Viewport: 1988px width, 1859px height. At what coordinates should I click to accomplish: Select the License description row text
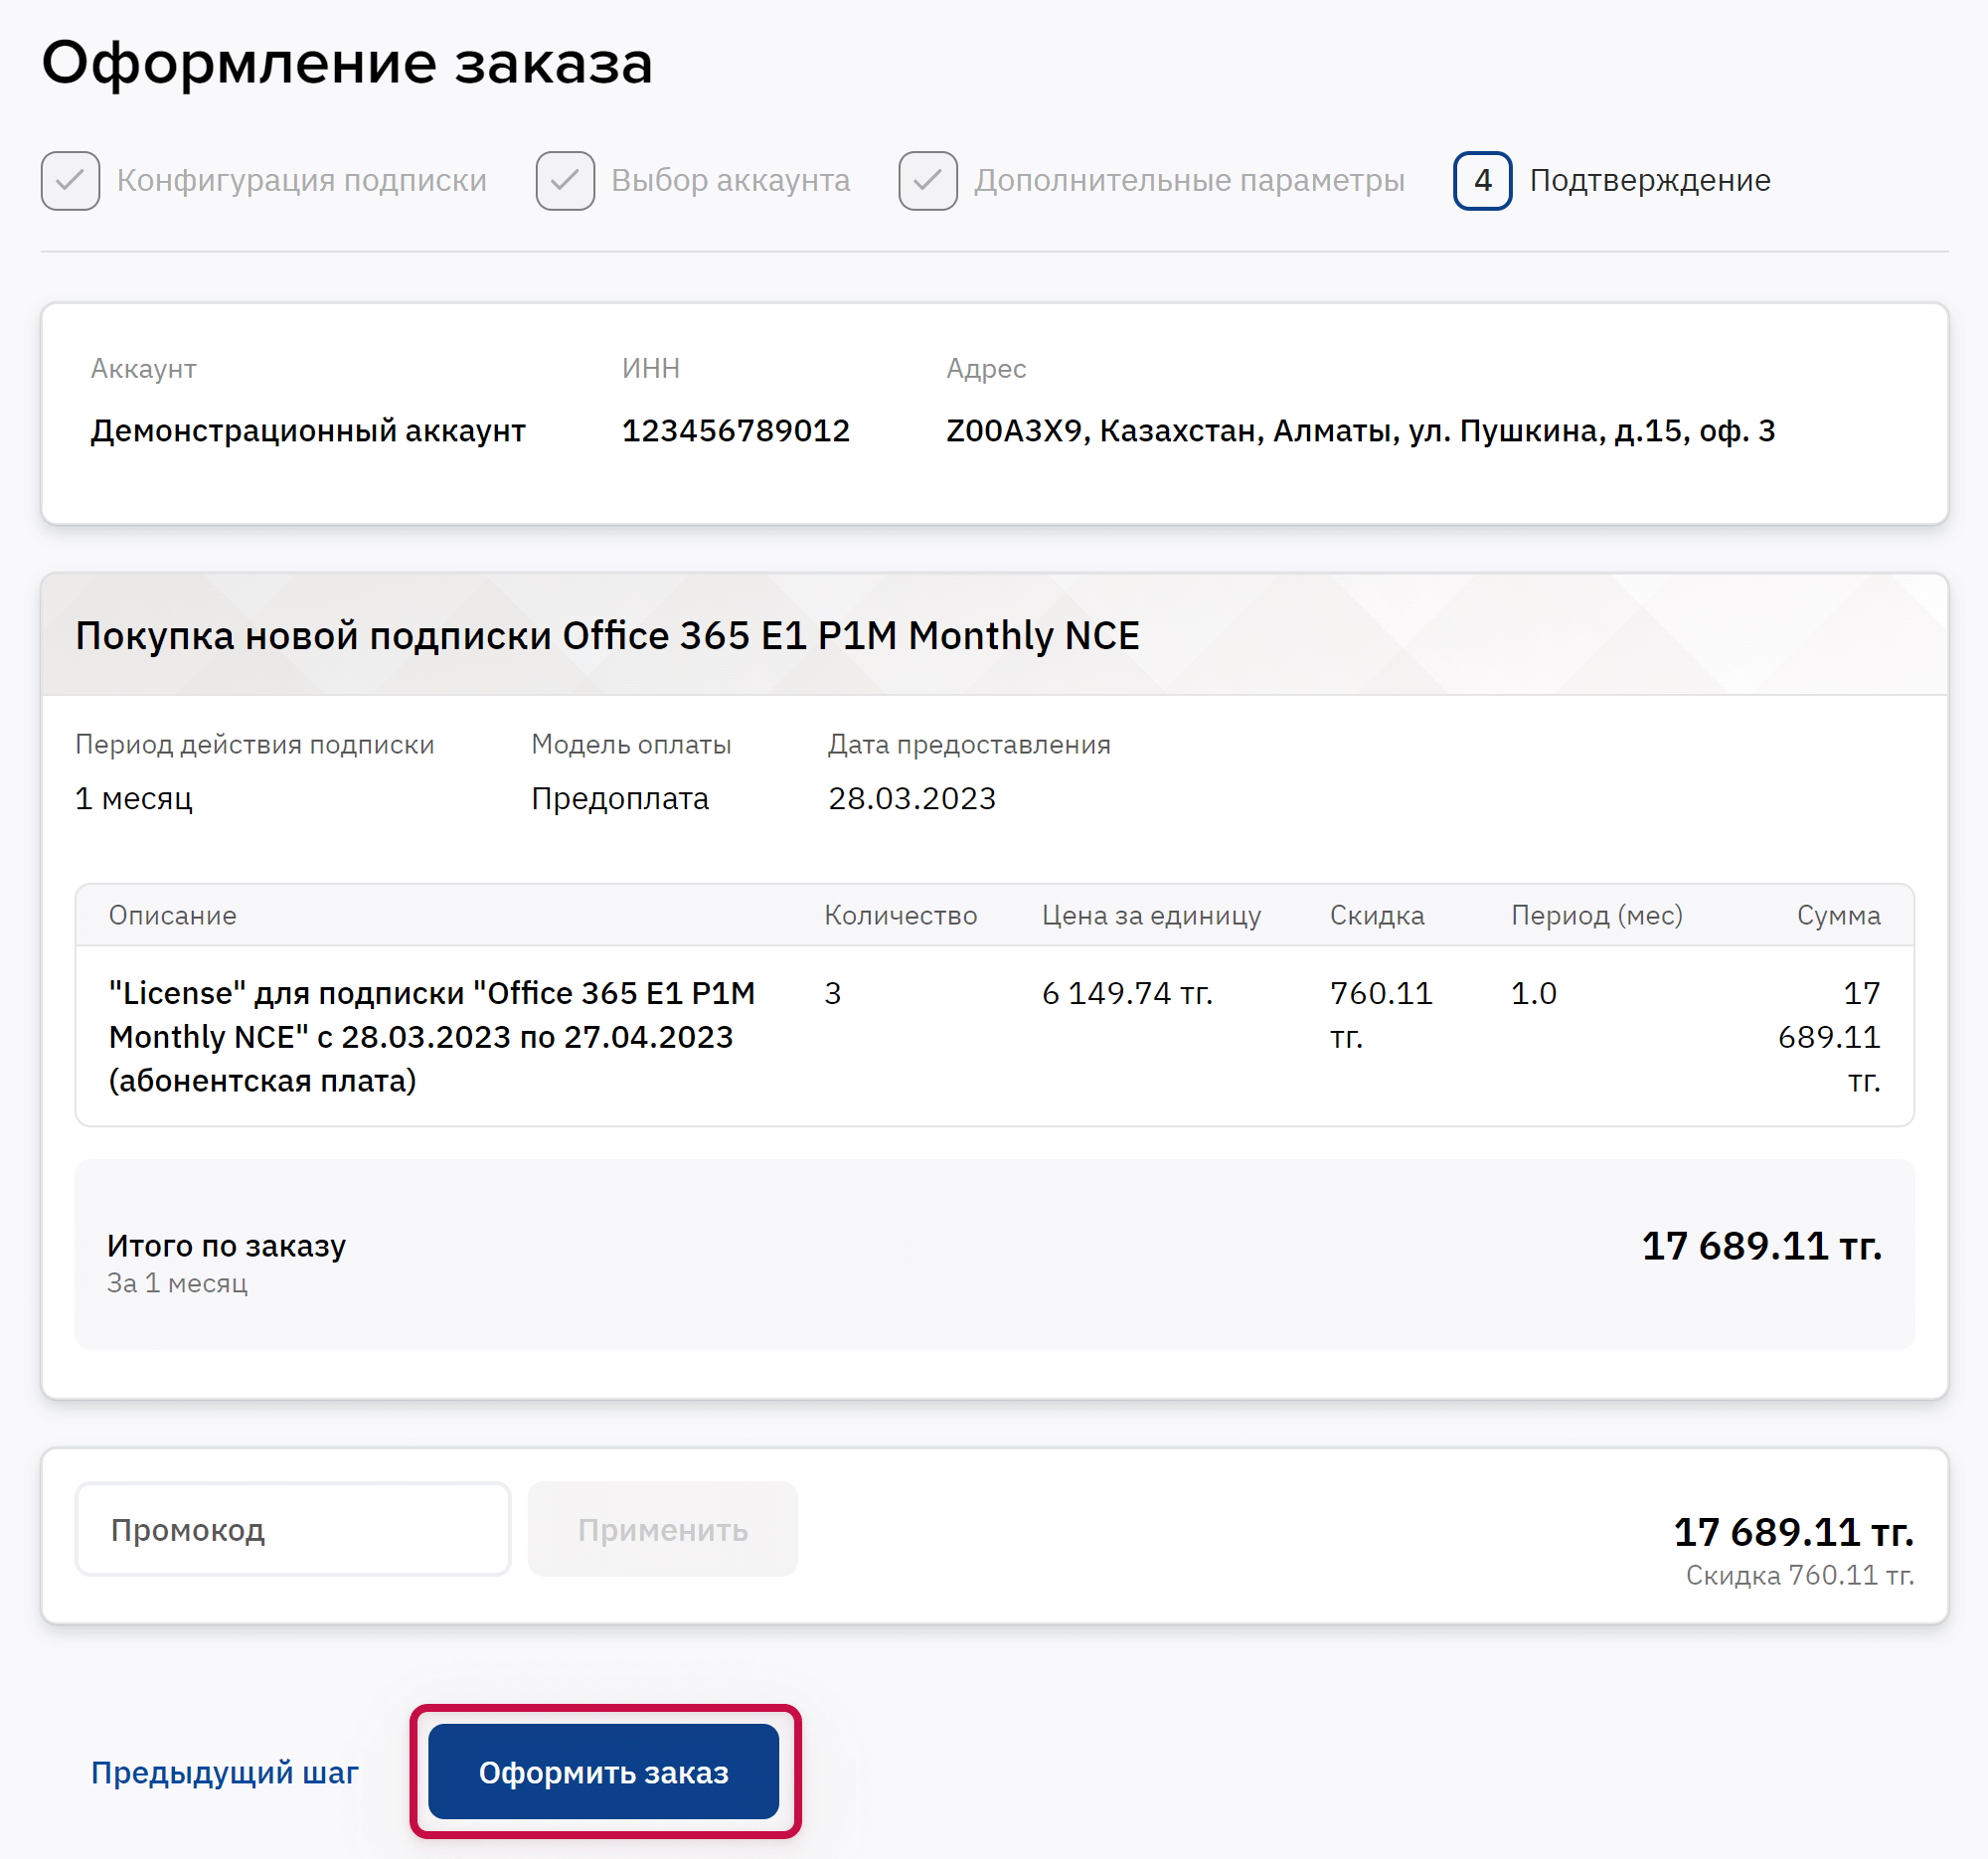point(432,1036)
